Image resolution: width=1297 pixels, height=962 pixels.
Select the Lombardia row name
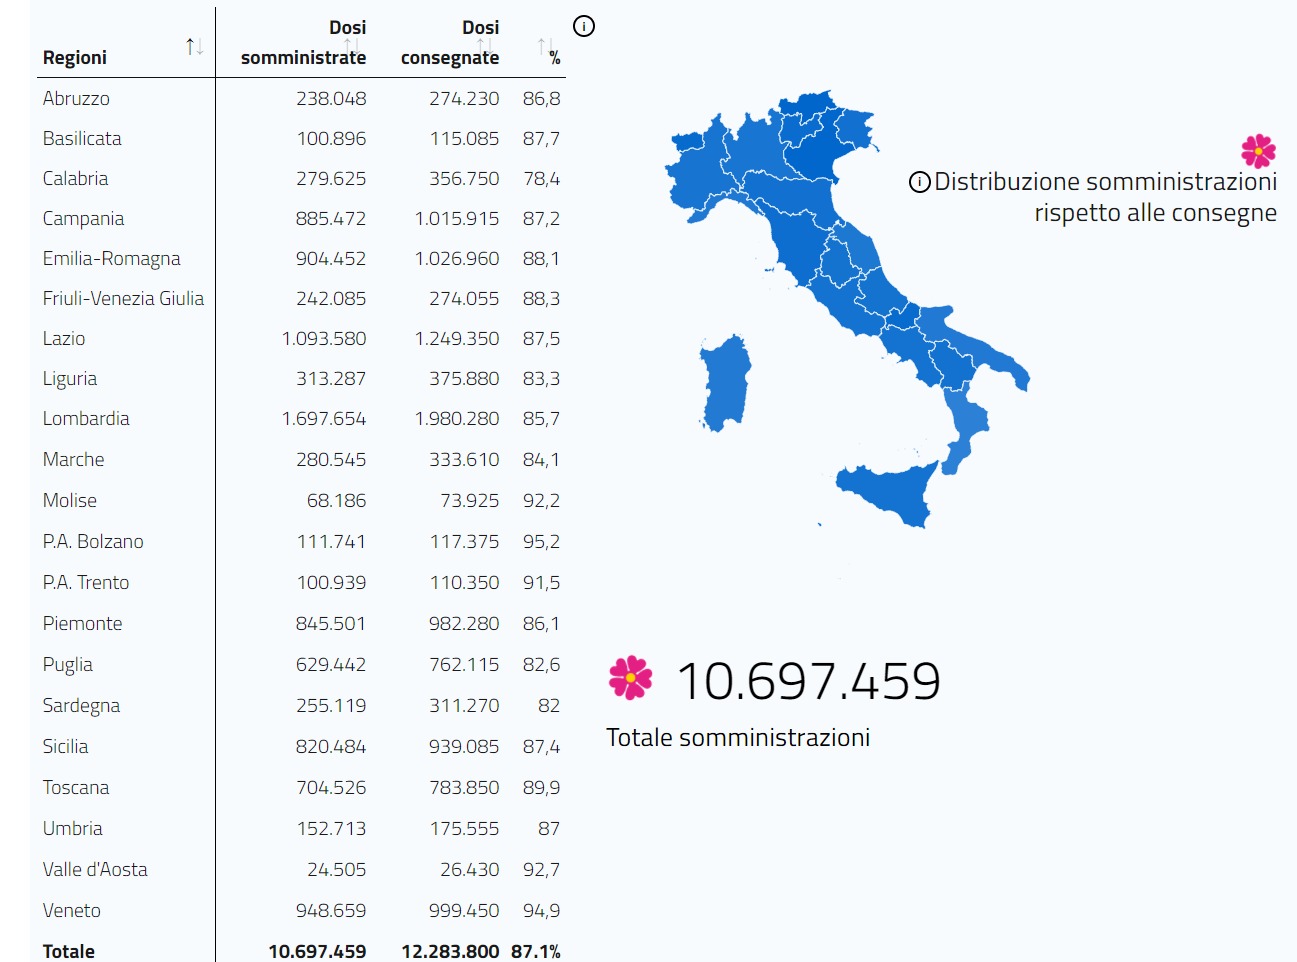click(86, 418)
